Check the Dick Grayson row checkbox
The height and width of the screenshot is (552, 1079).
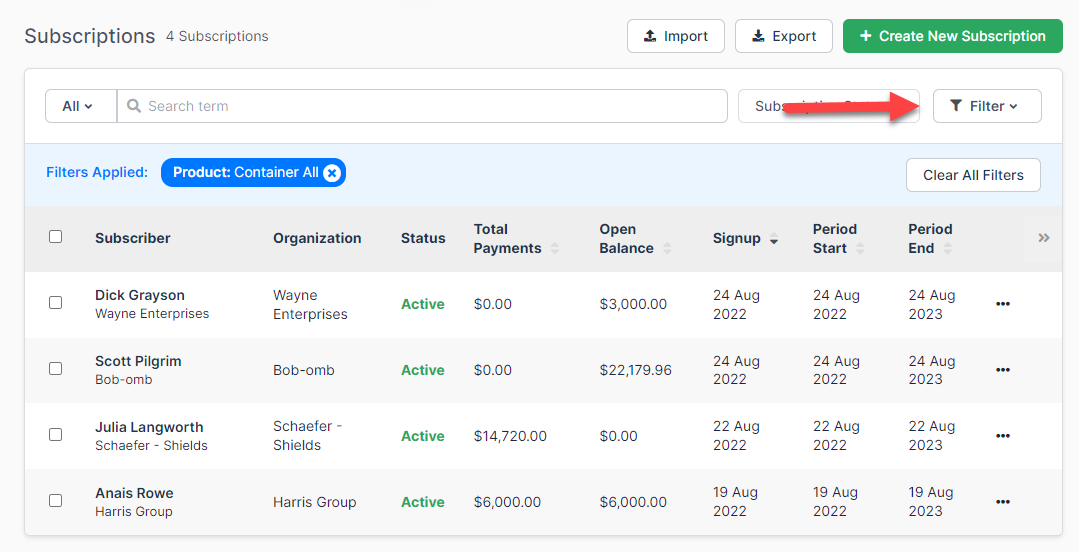pos(56,302)
